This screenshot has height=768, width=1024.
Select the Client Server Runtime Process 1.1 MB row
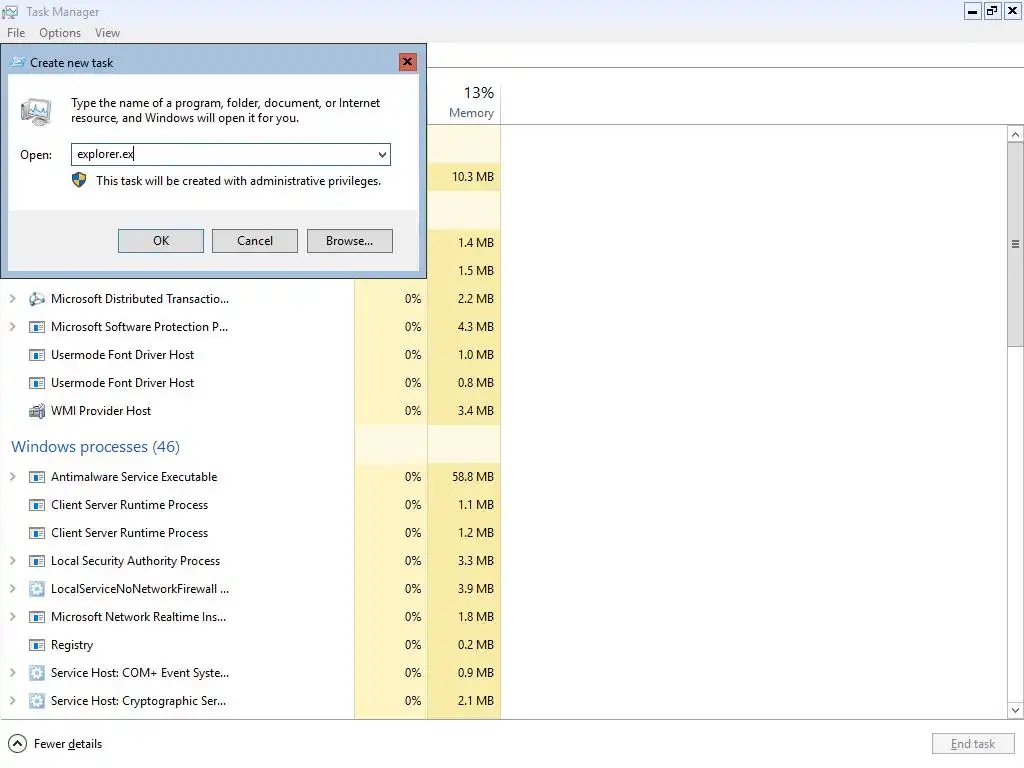250,505
